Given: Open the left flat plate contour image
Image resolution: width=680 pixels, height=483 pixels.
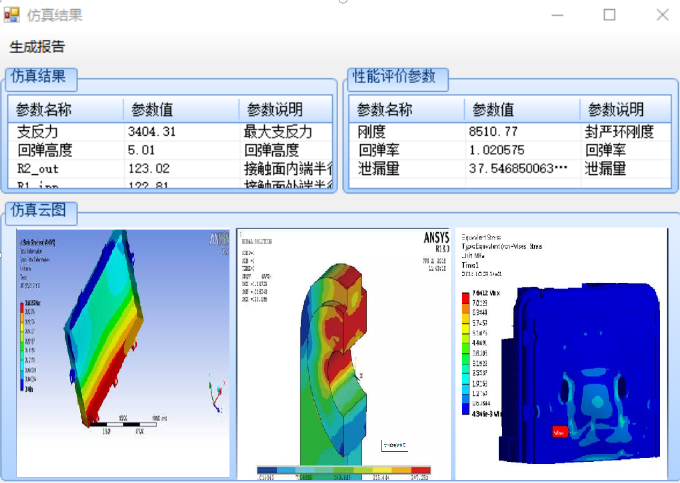Looking at the screenshot, I should [123, 352].
